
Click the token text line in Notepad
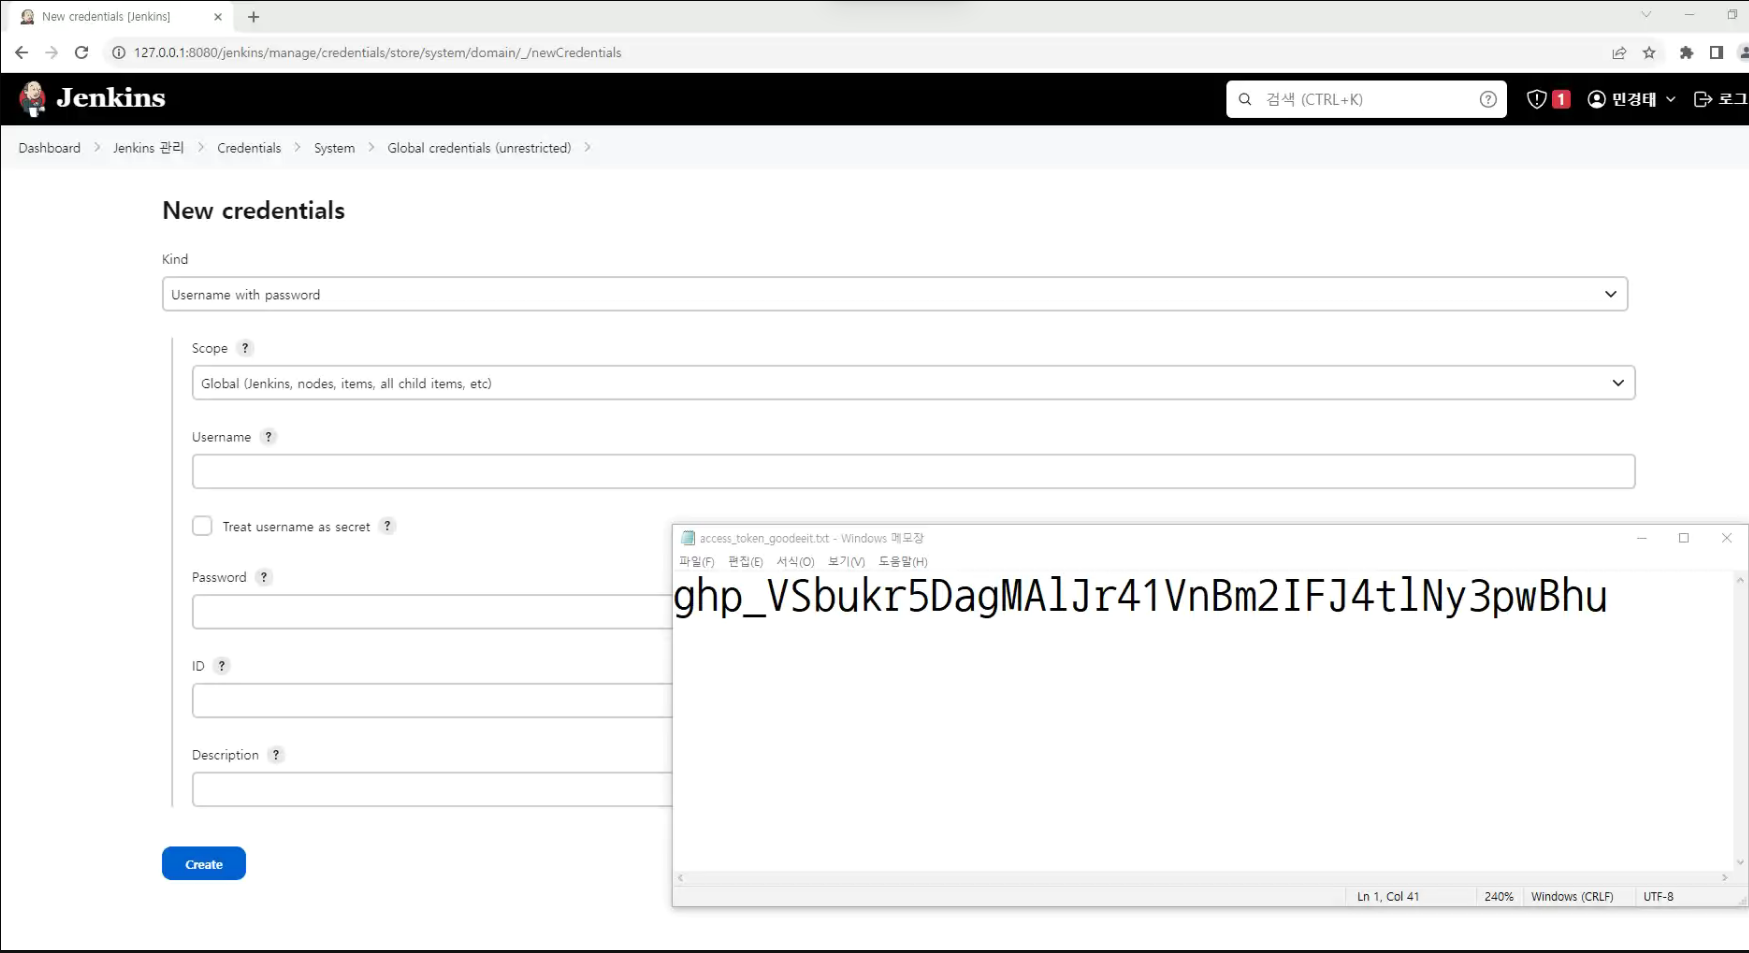pos(1140,597)
